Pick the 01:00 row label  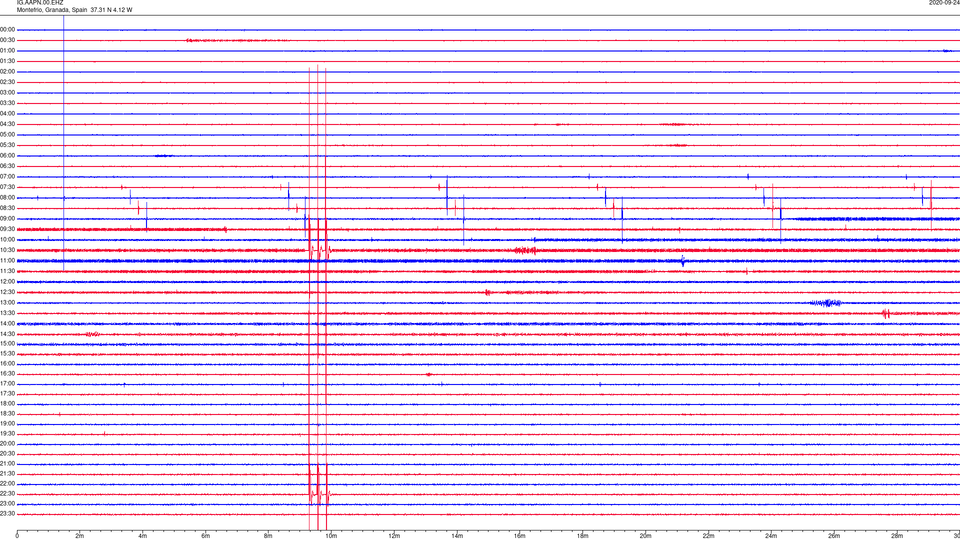coord(8,51)
